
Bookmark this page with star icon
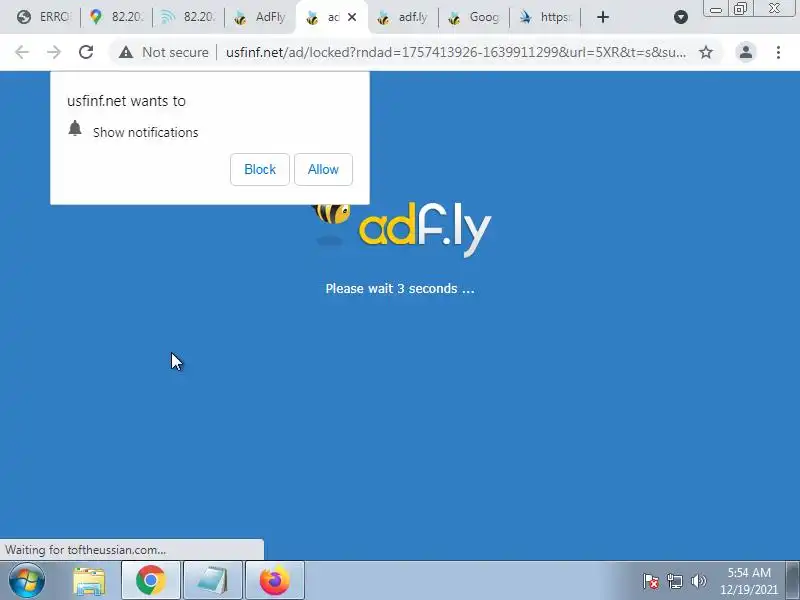tap(706, 52)
